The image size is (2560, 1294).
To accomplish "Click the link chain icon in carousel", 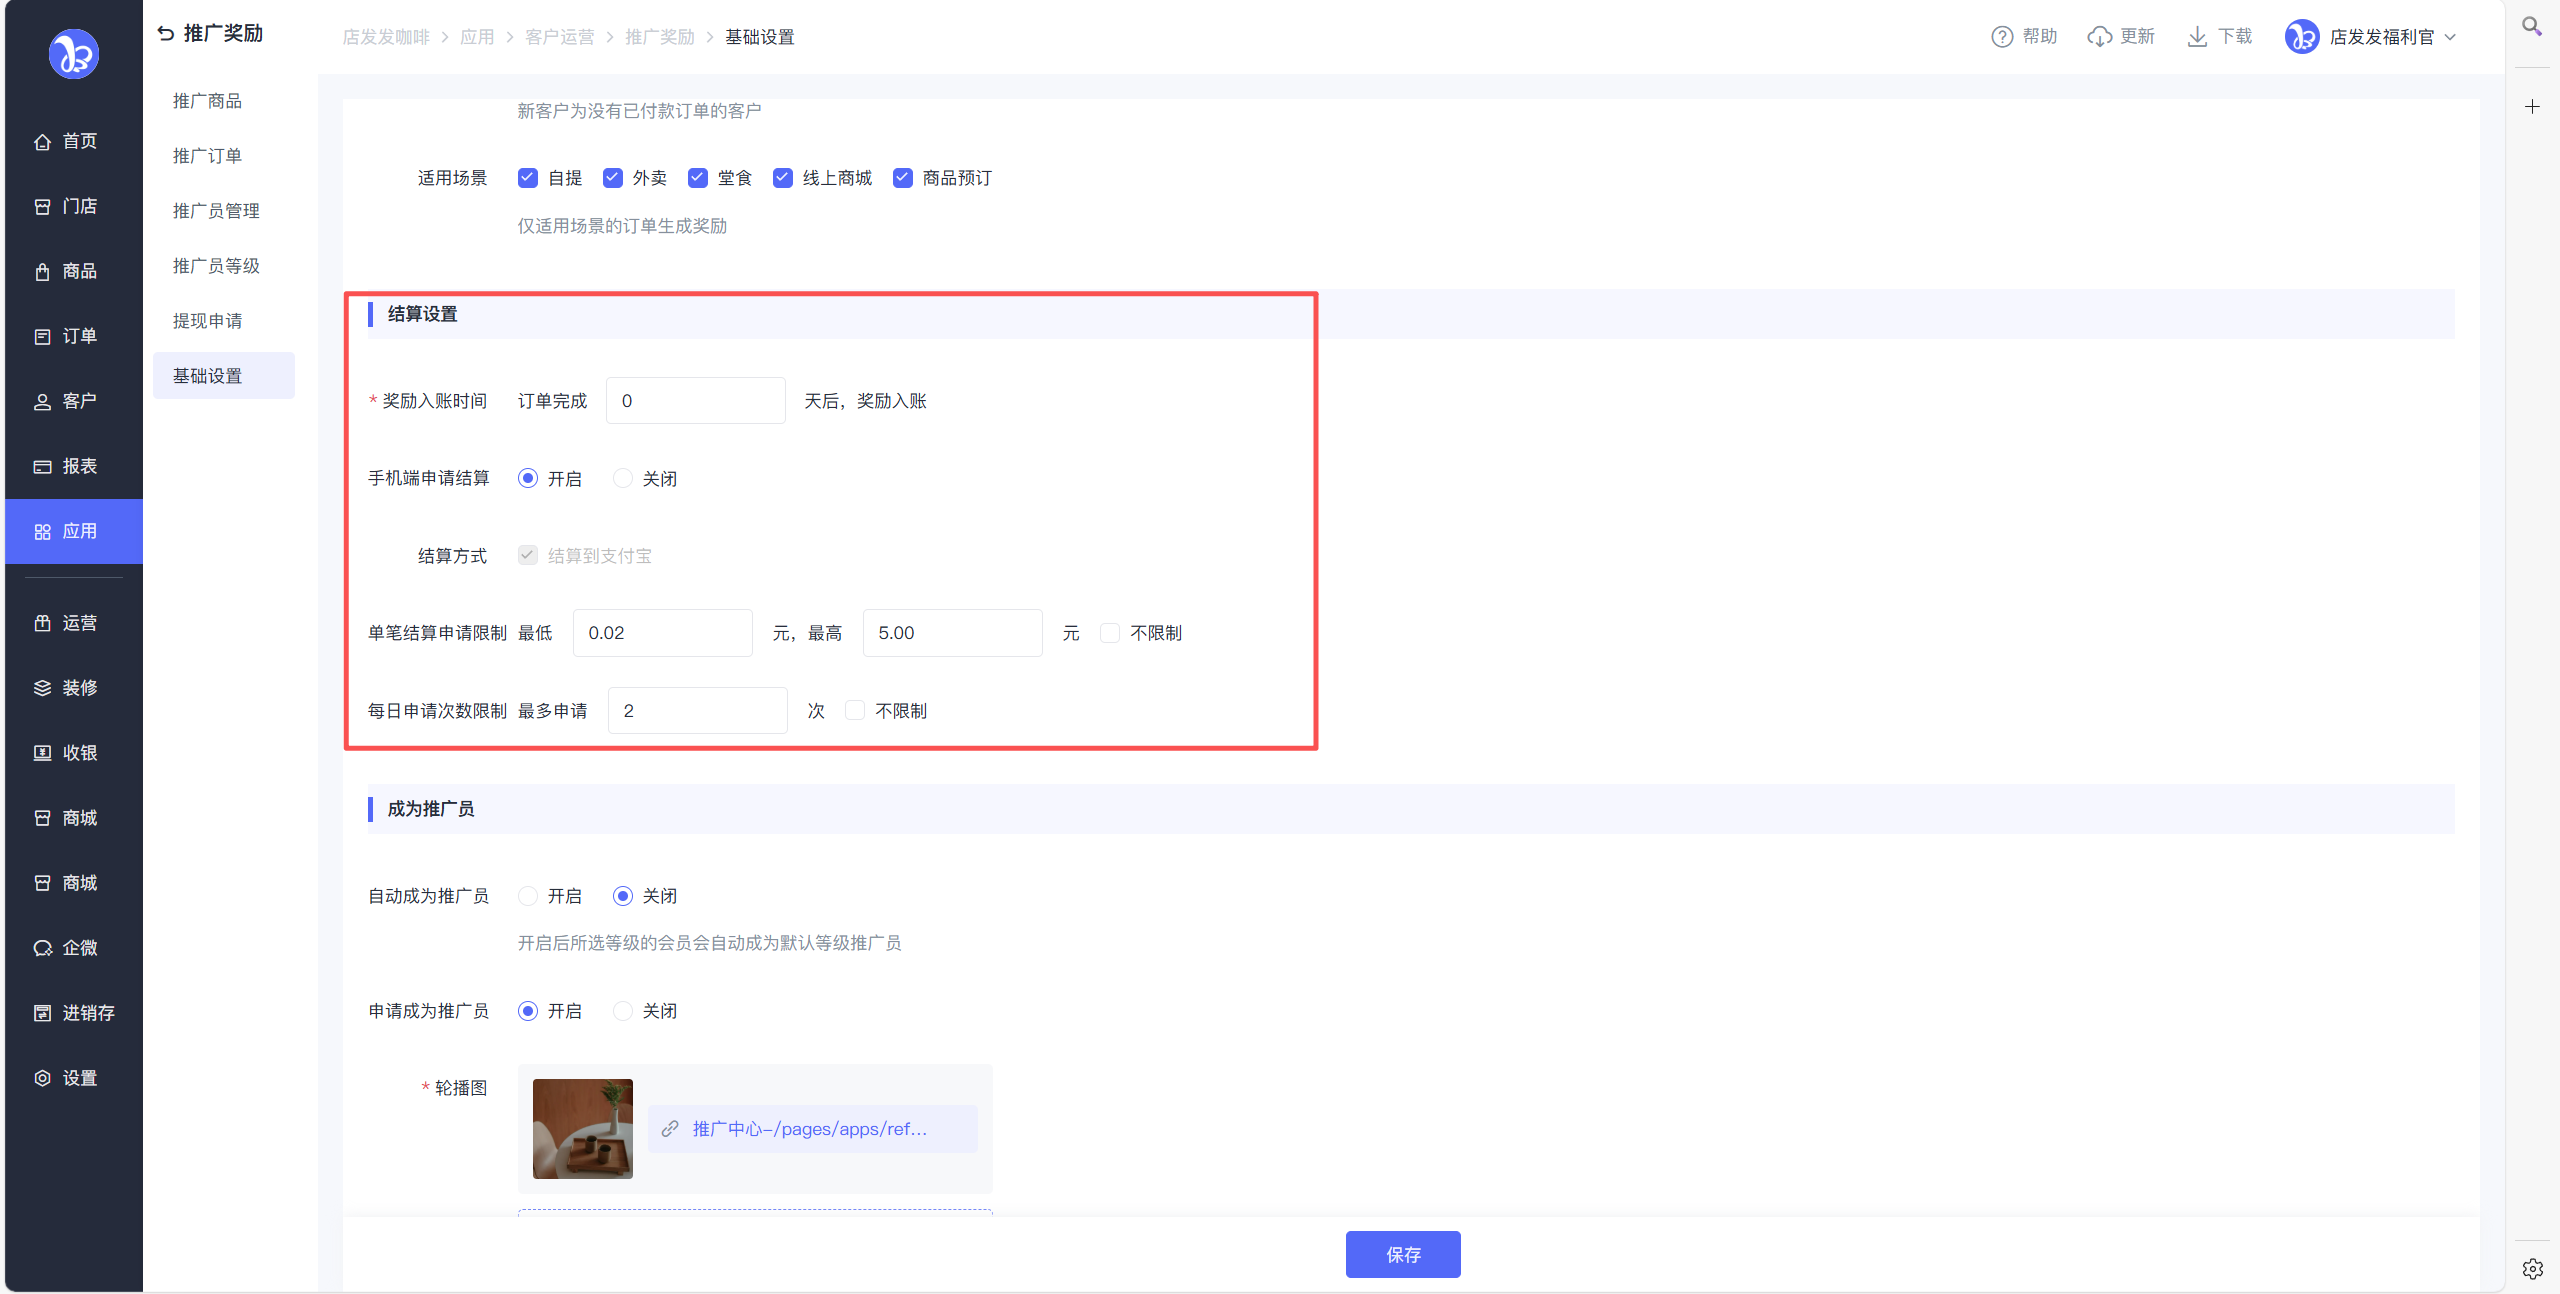I will (x=670, y=1129).
